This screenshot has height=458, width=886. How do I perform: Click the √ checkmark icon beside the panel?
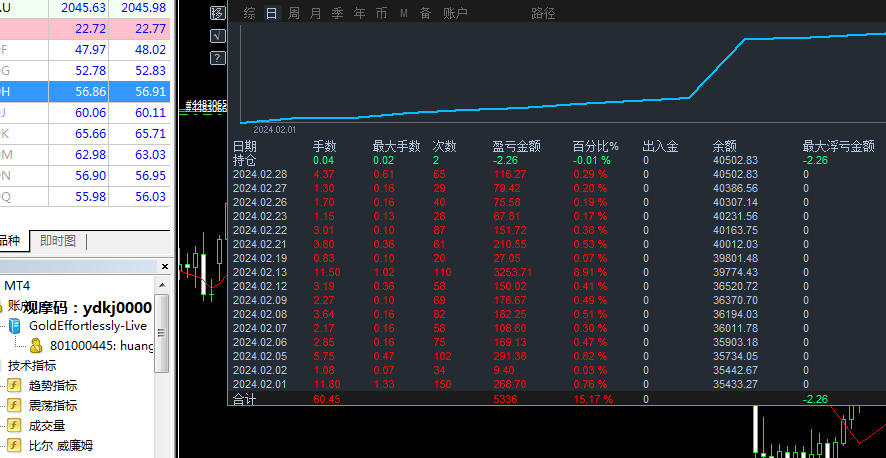pyautogui.click(x=218, y=36)
